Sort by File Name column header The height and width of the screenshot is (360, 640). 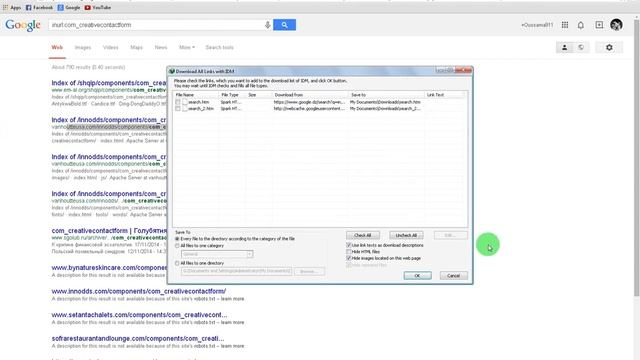click(196, 95)
